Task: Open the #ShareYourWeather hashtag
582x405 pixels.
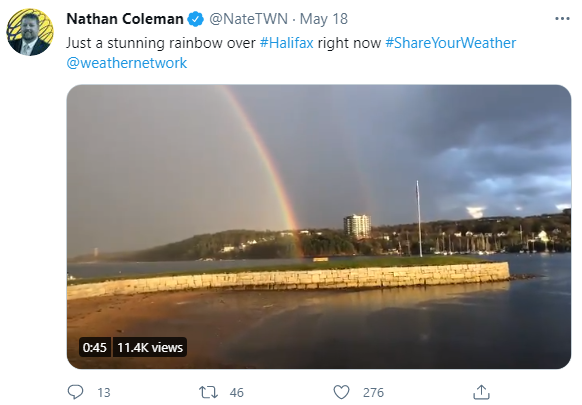Action: click(x=451, y=43)
